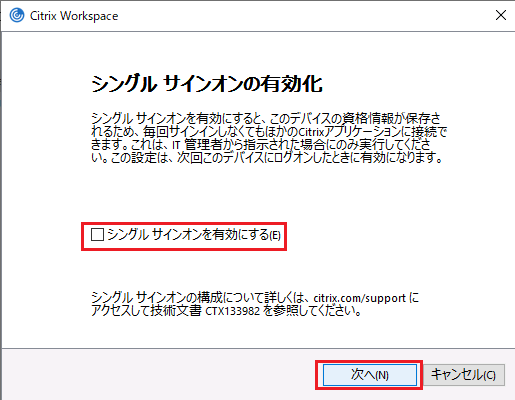Screen dimensions: 515x400
Task: Click the Citrix Workspace title text
Action: (74, 16)
